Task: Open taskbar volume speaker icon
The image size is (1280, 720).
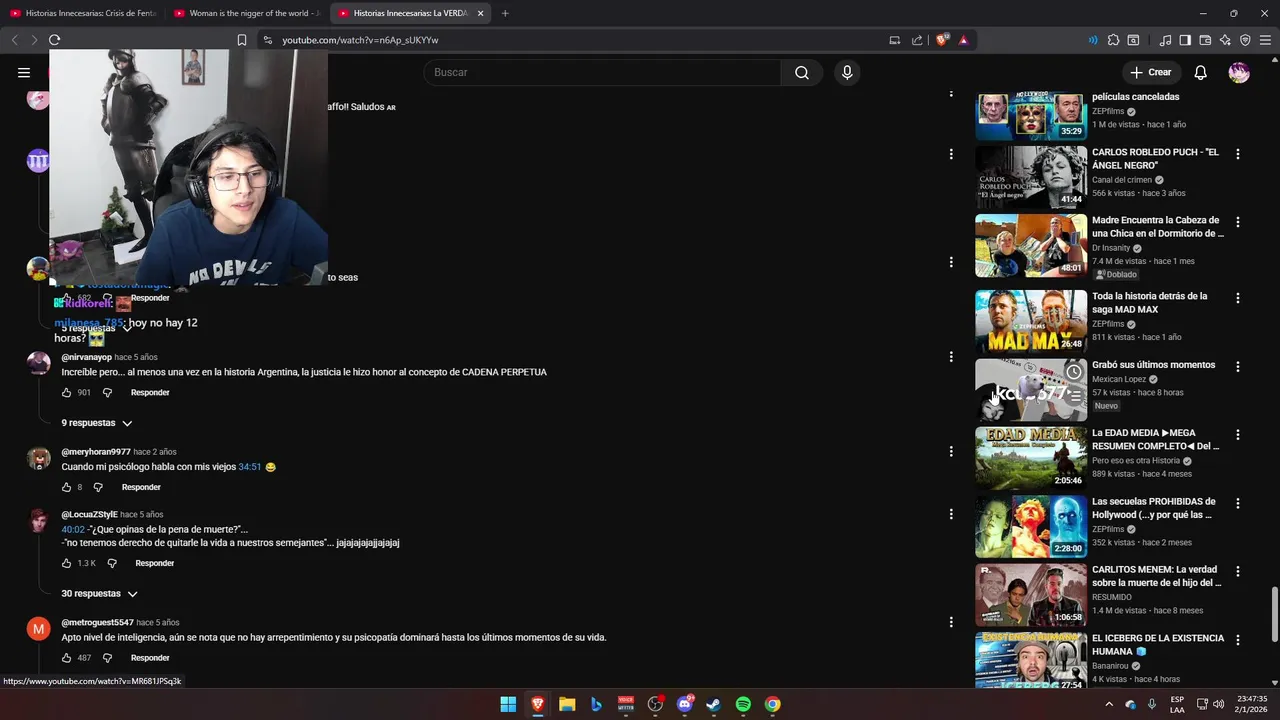Action: click(x=1219, y=704)
